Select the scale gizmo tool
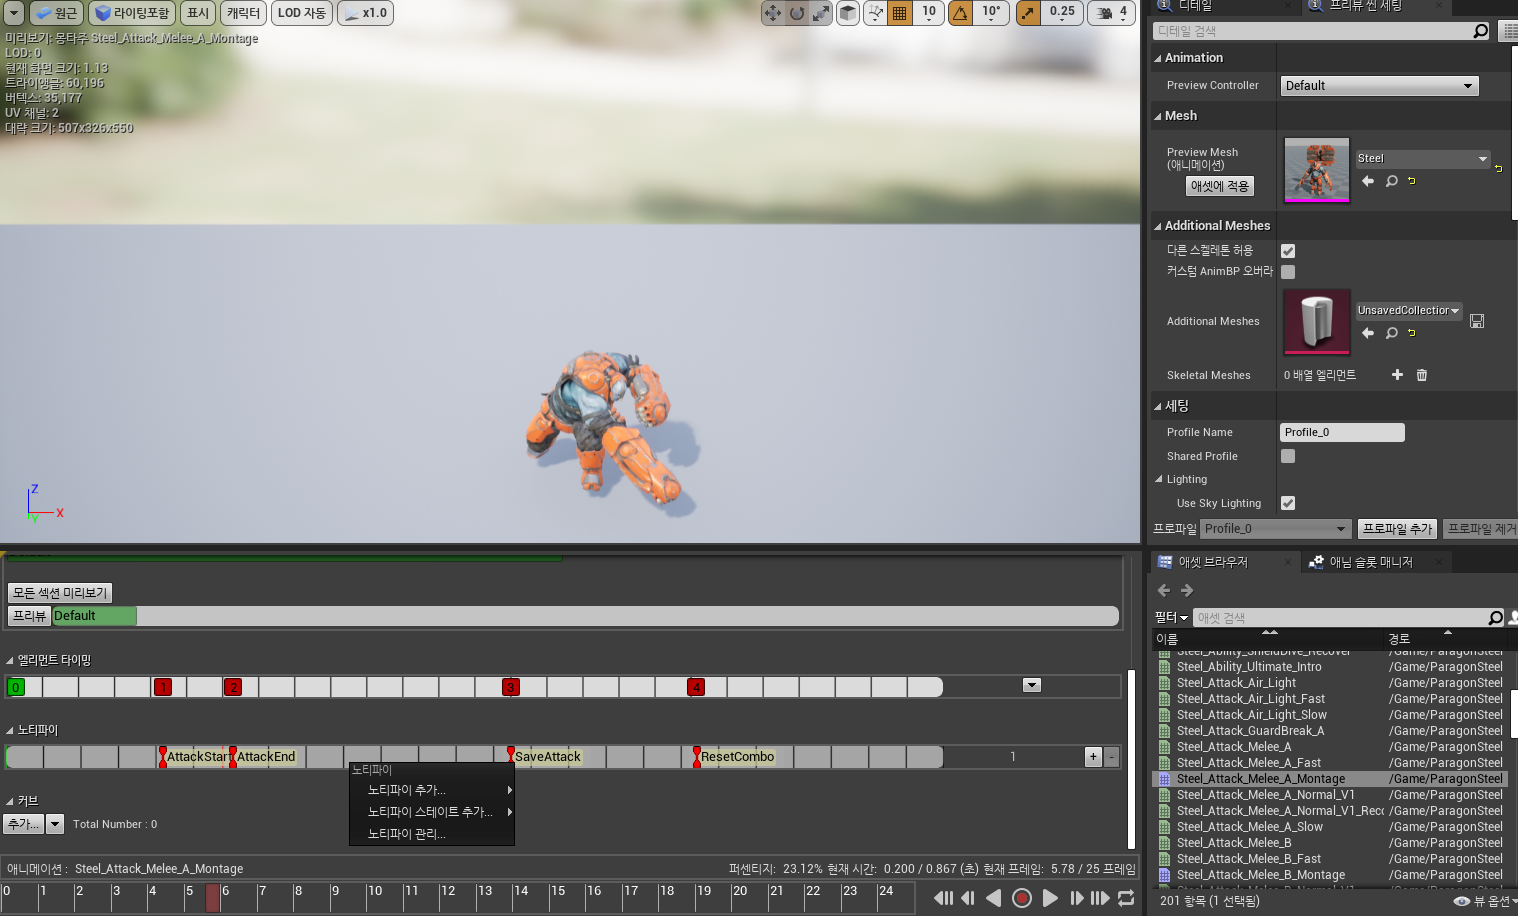 (x=821, y=13)
